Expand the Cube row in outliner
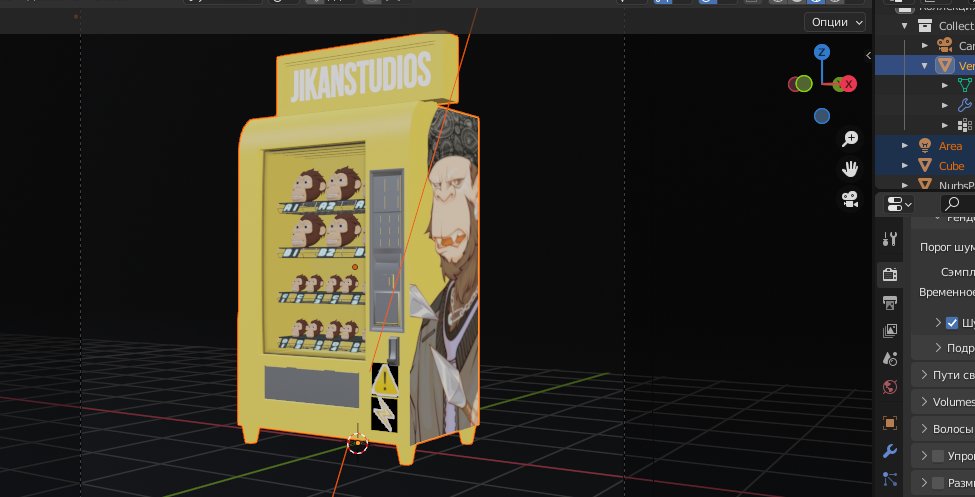This screenshot has width=975, height=497. point(905,165)
